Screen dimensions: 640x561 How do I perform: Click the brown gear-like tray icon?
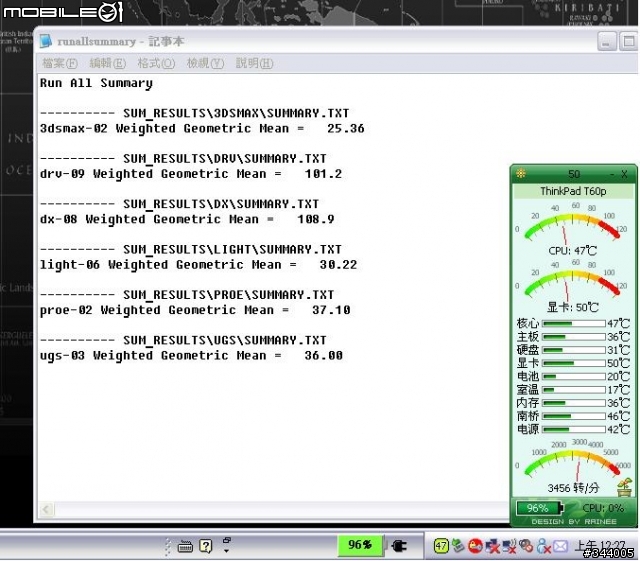pos(526,546)
